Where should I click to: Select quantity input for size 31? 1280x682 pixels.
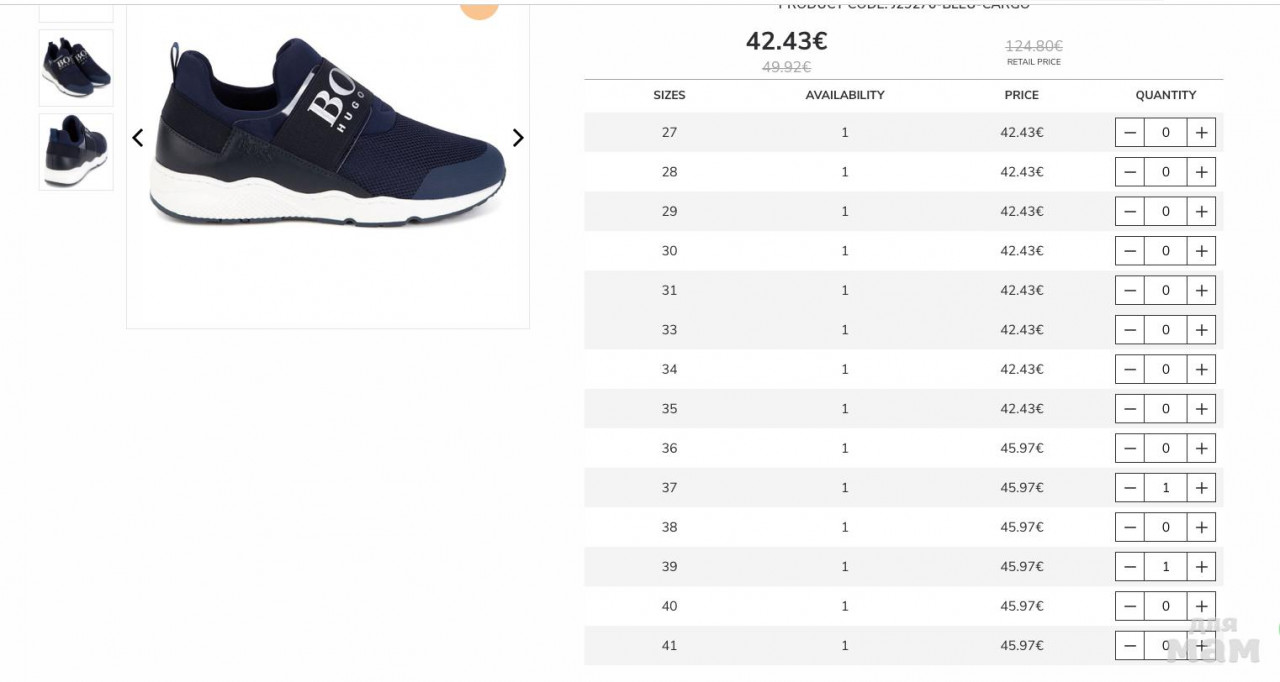point(1165,290)
